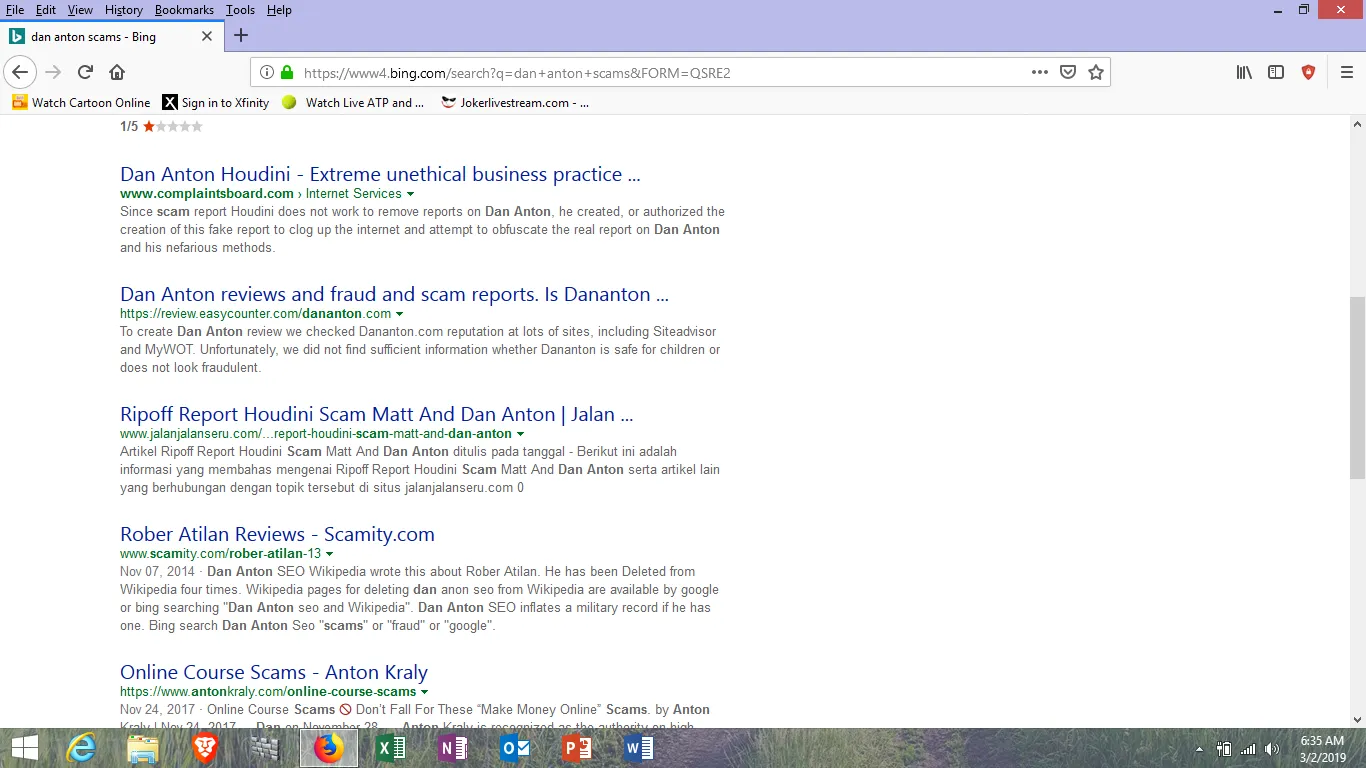
Task: Open the File menu
Action: tap(15, 10)
